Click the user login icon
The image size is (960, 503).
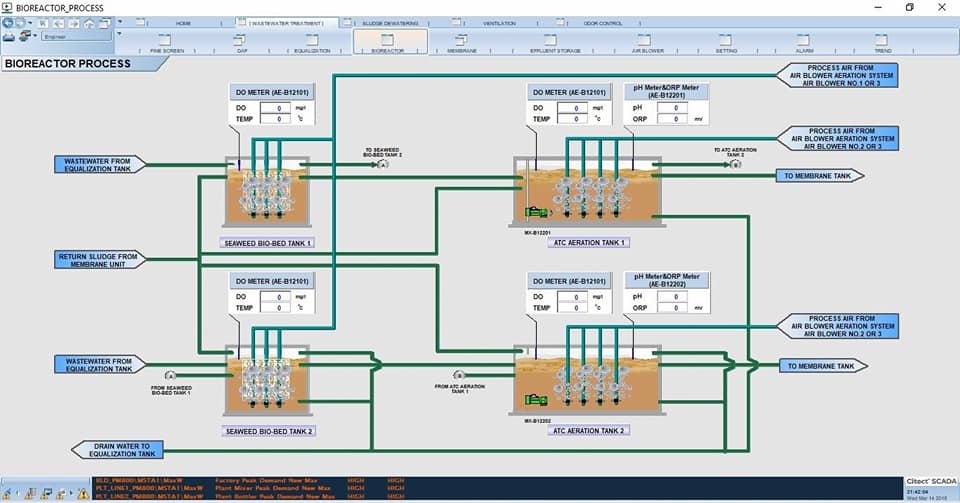25,37
